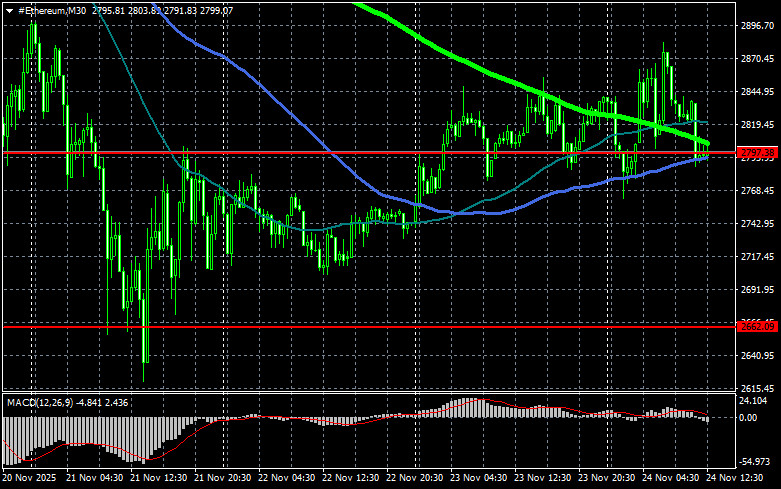Click the 0.00 MACD scale value

click(748, 418)
